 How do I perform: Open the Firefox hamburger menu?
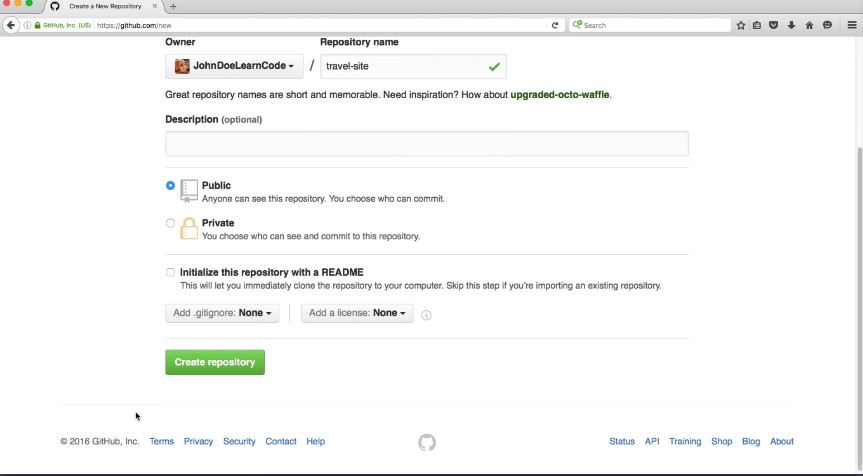pyautogui.click(x=852, y=25)
